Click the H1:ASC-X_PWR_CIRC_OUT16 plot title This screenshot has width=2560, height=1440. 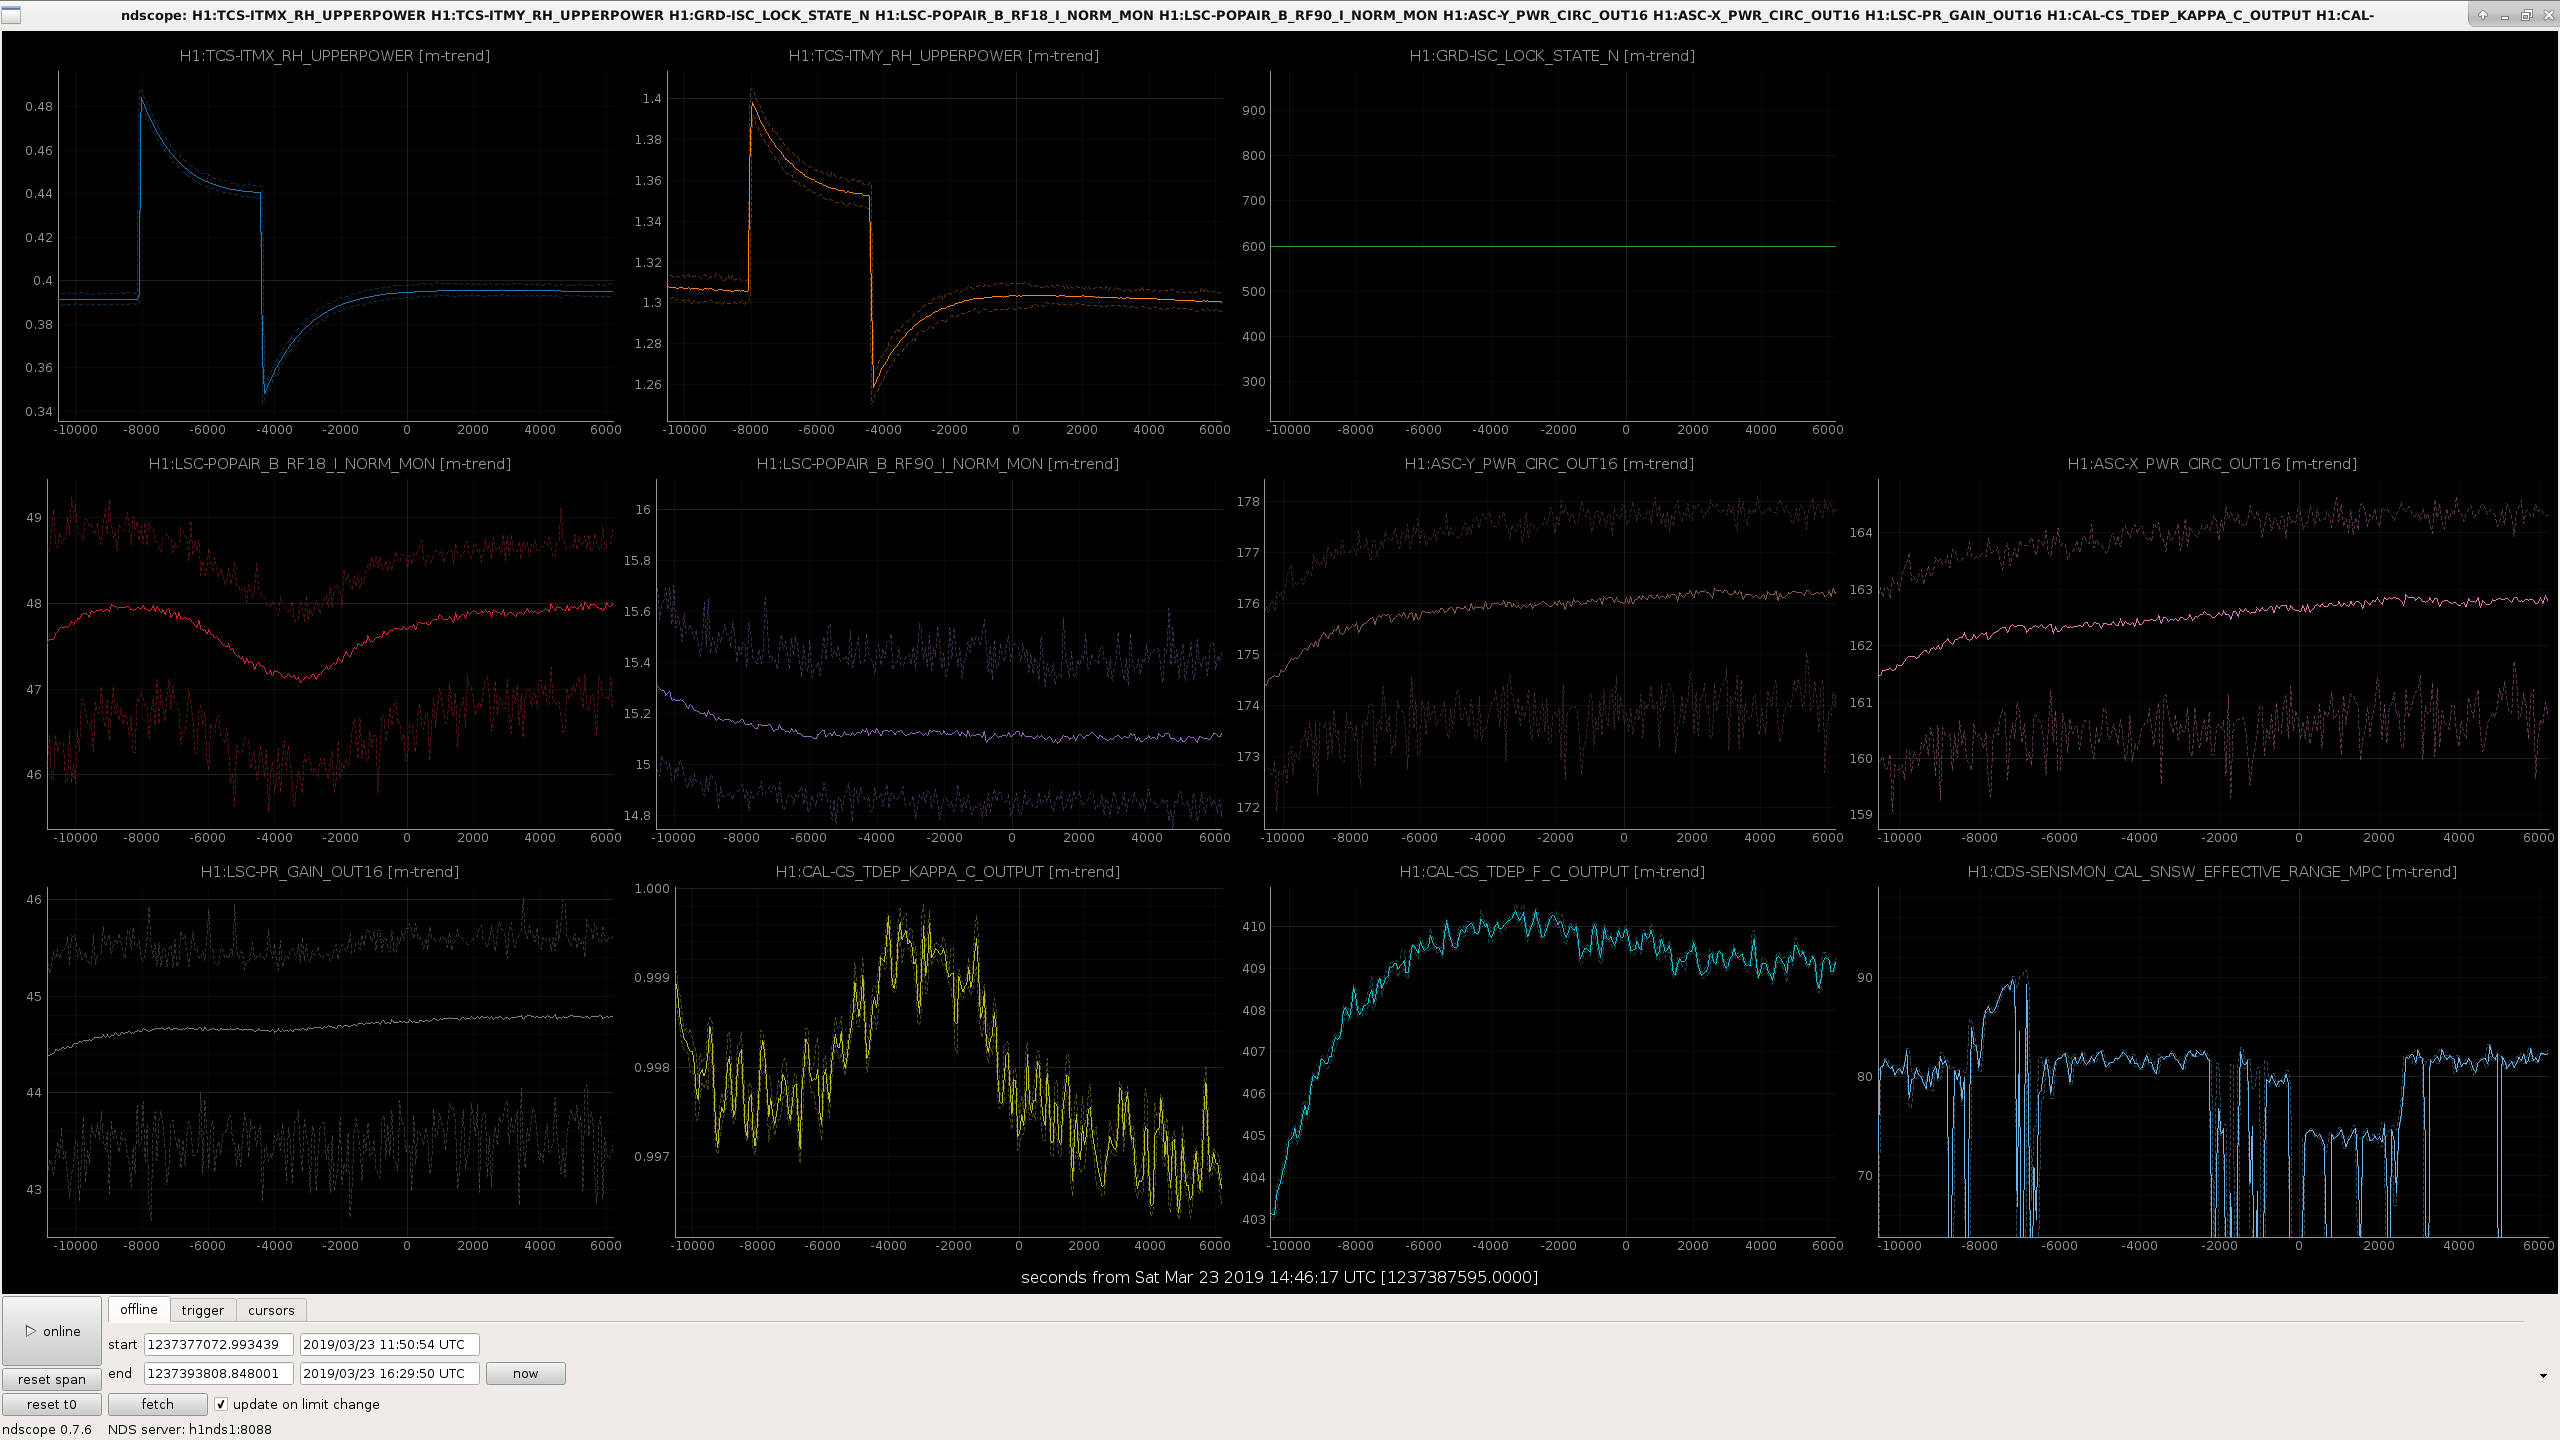(x=2212, y=464)
